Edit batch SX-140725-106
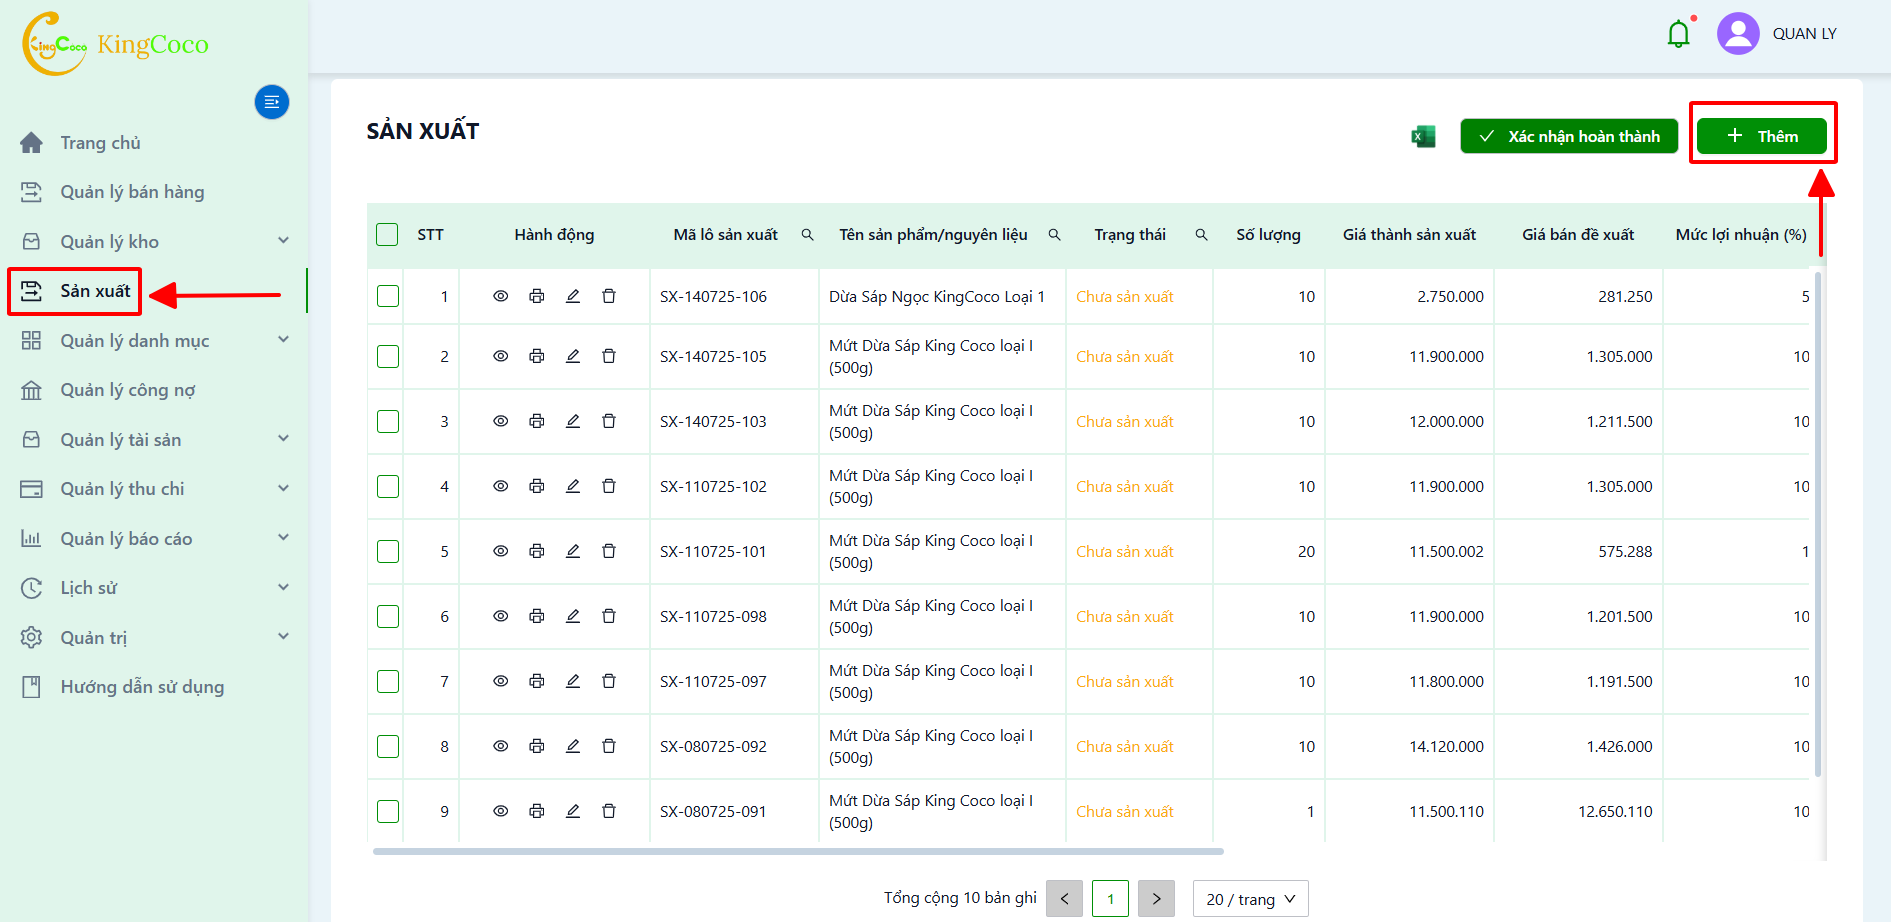 point(573,296)
